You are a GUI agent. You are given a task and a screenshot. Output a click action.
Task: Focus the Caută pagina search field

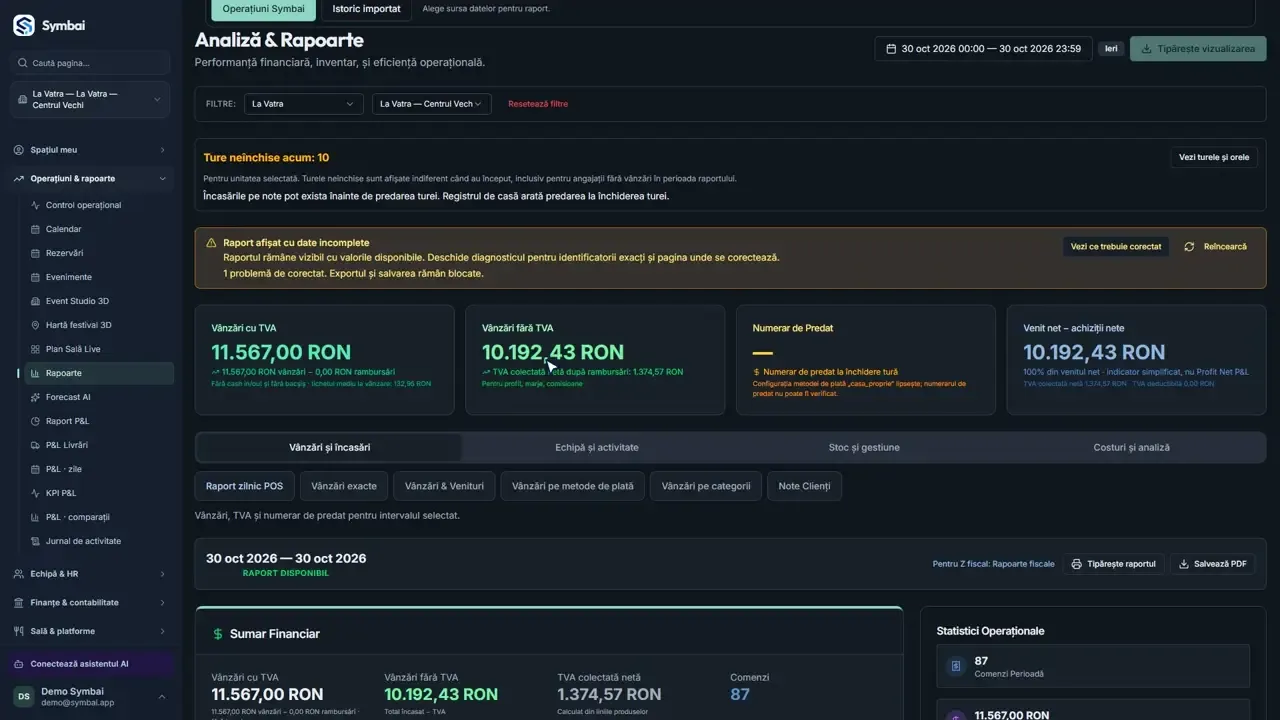click(x=91, y=63)
